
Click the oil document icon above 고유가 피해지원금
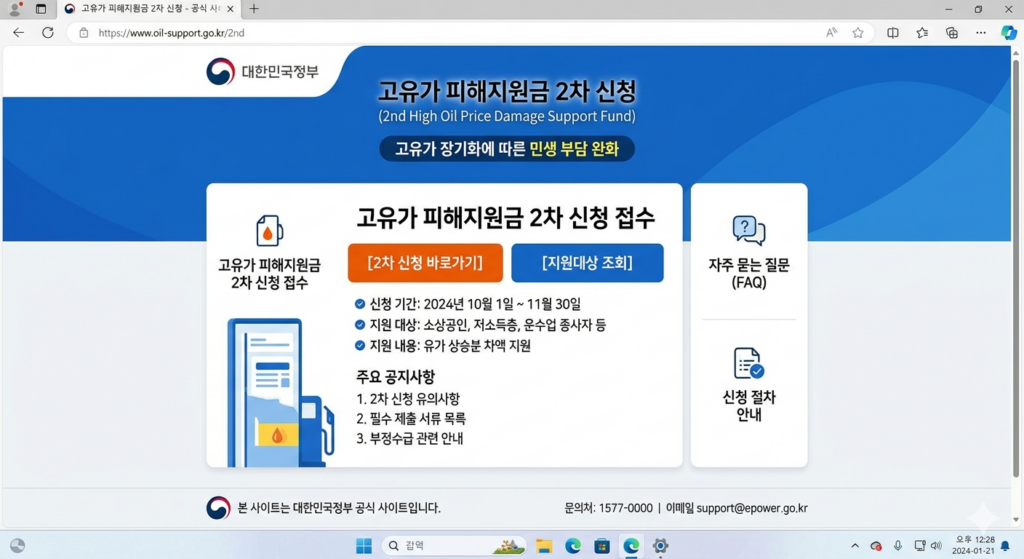(269, 231)
